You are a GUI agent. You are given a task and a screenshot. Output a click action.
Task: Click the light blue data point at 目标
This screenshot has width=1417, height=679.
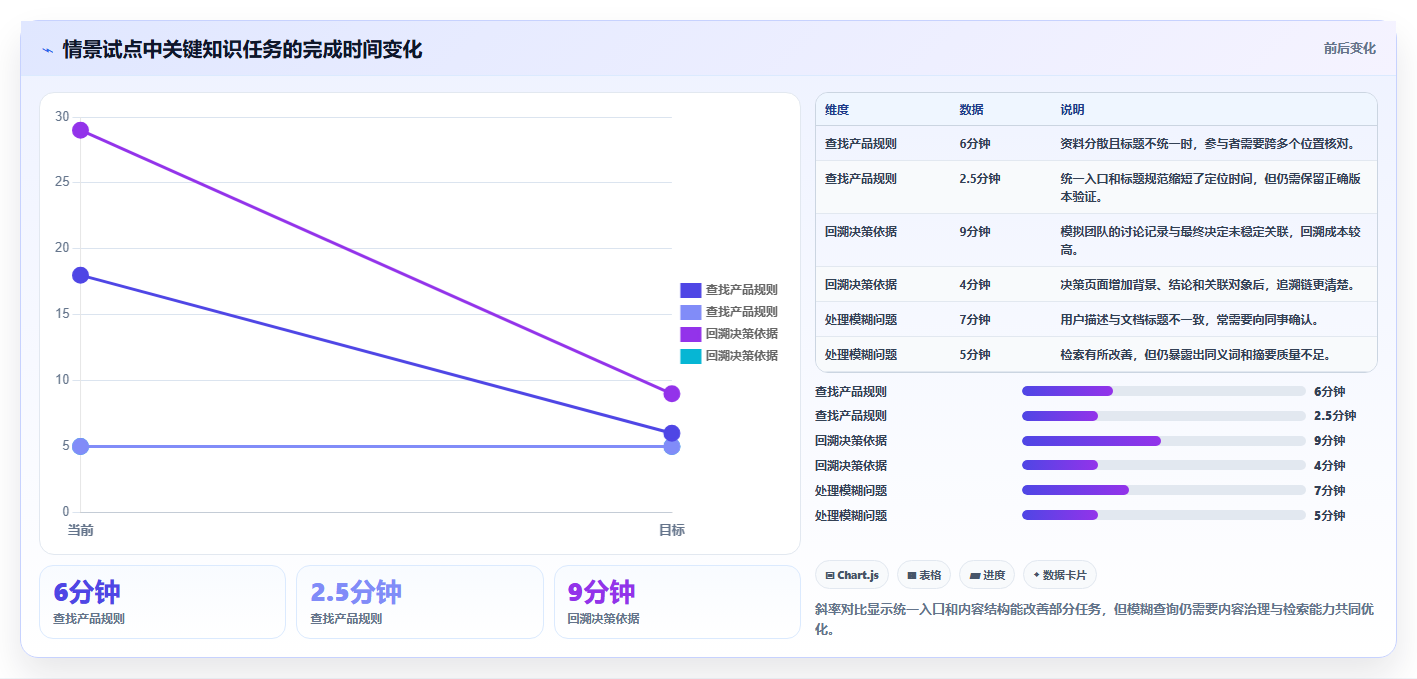click(672, 446)
